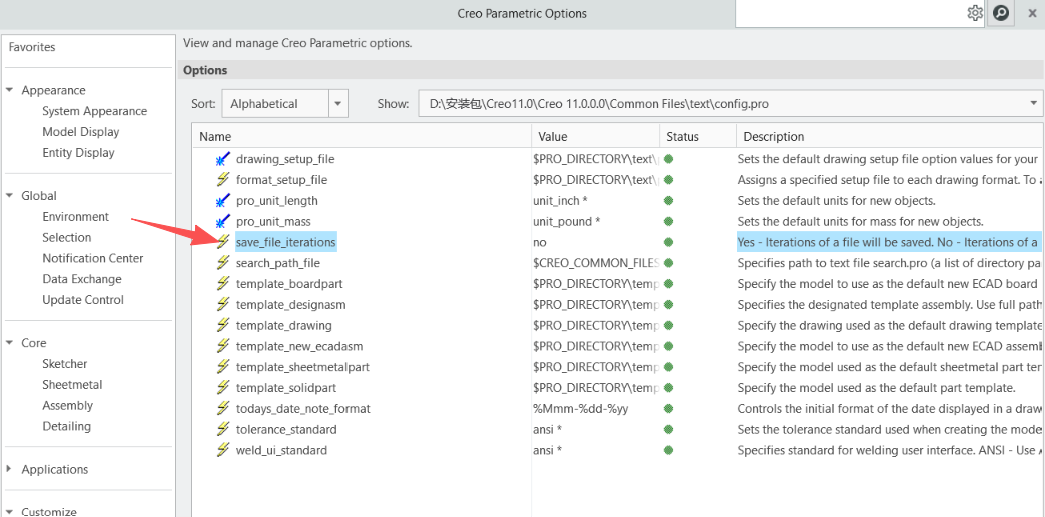Click the magnifier search button in title bar
1045x517 pixels.
click(x=1001, y=13)
